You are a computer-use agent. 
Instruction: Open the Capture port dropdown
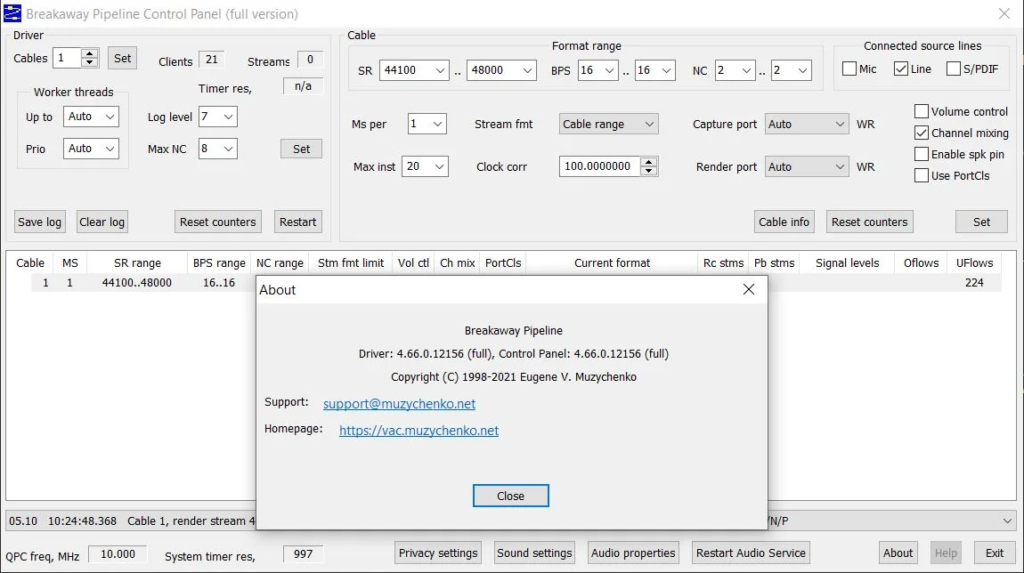806,124
